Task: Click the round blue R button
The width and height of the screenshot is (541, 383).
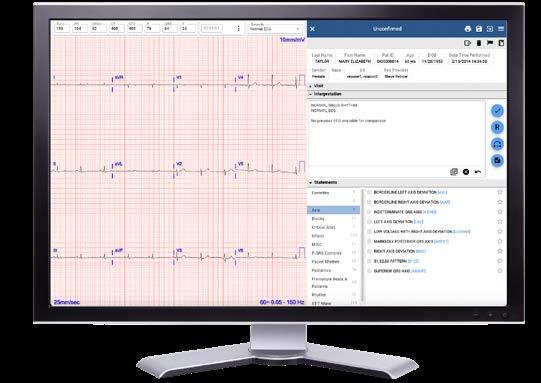Action: pyautogui.click(x=497, y=127)
